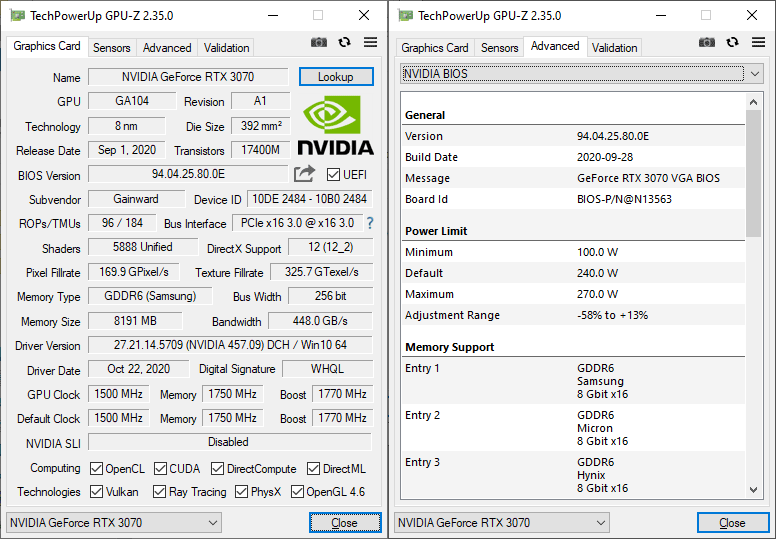This screenshot has height=539, width=776.
Task: Select Advanced tab in right window
Action: click(555, 46)
